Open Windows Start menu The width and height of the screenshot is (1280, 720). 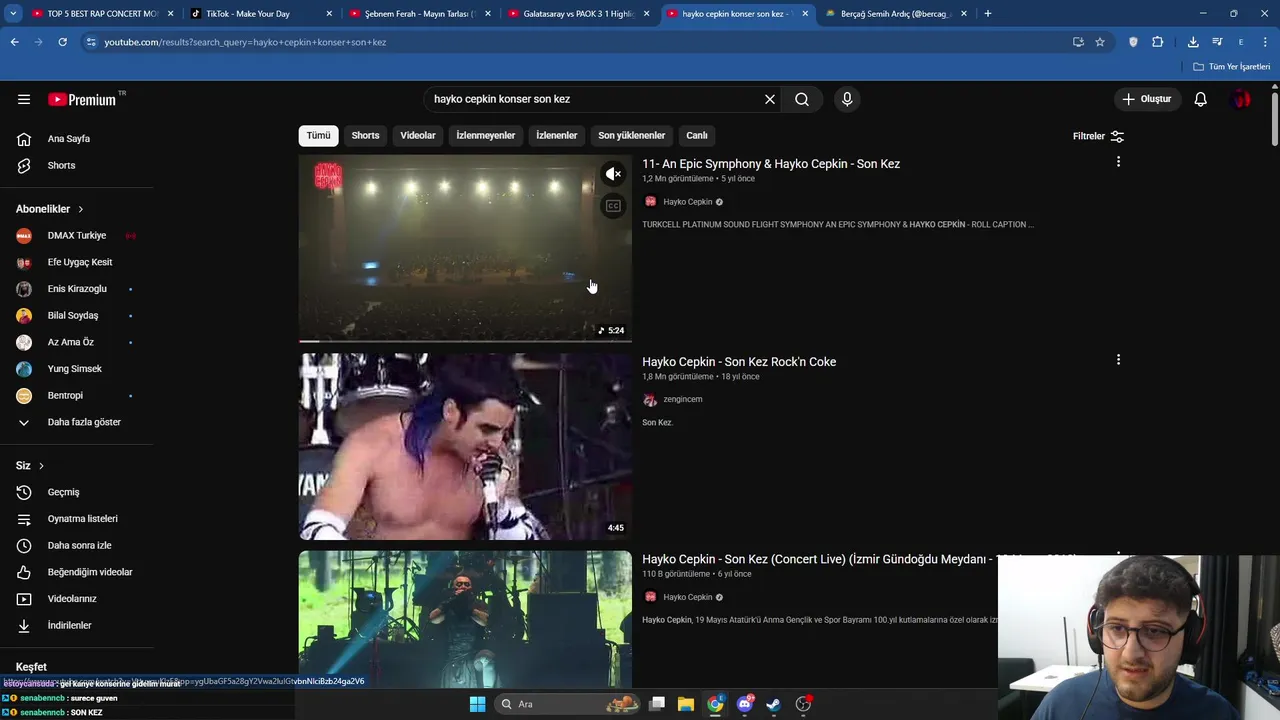[x=478, y=704]
